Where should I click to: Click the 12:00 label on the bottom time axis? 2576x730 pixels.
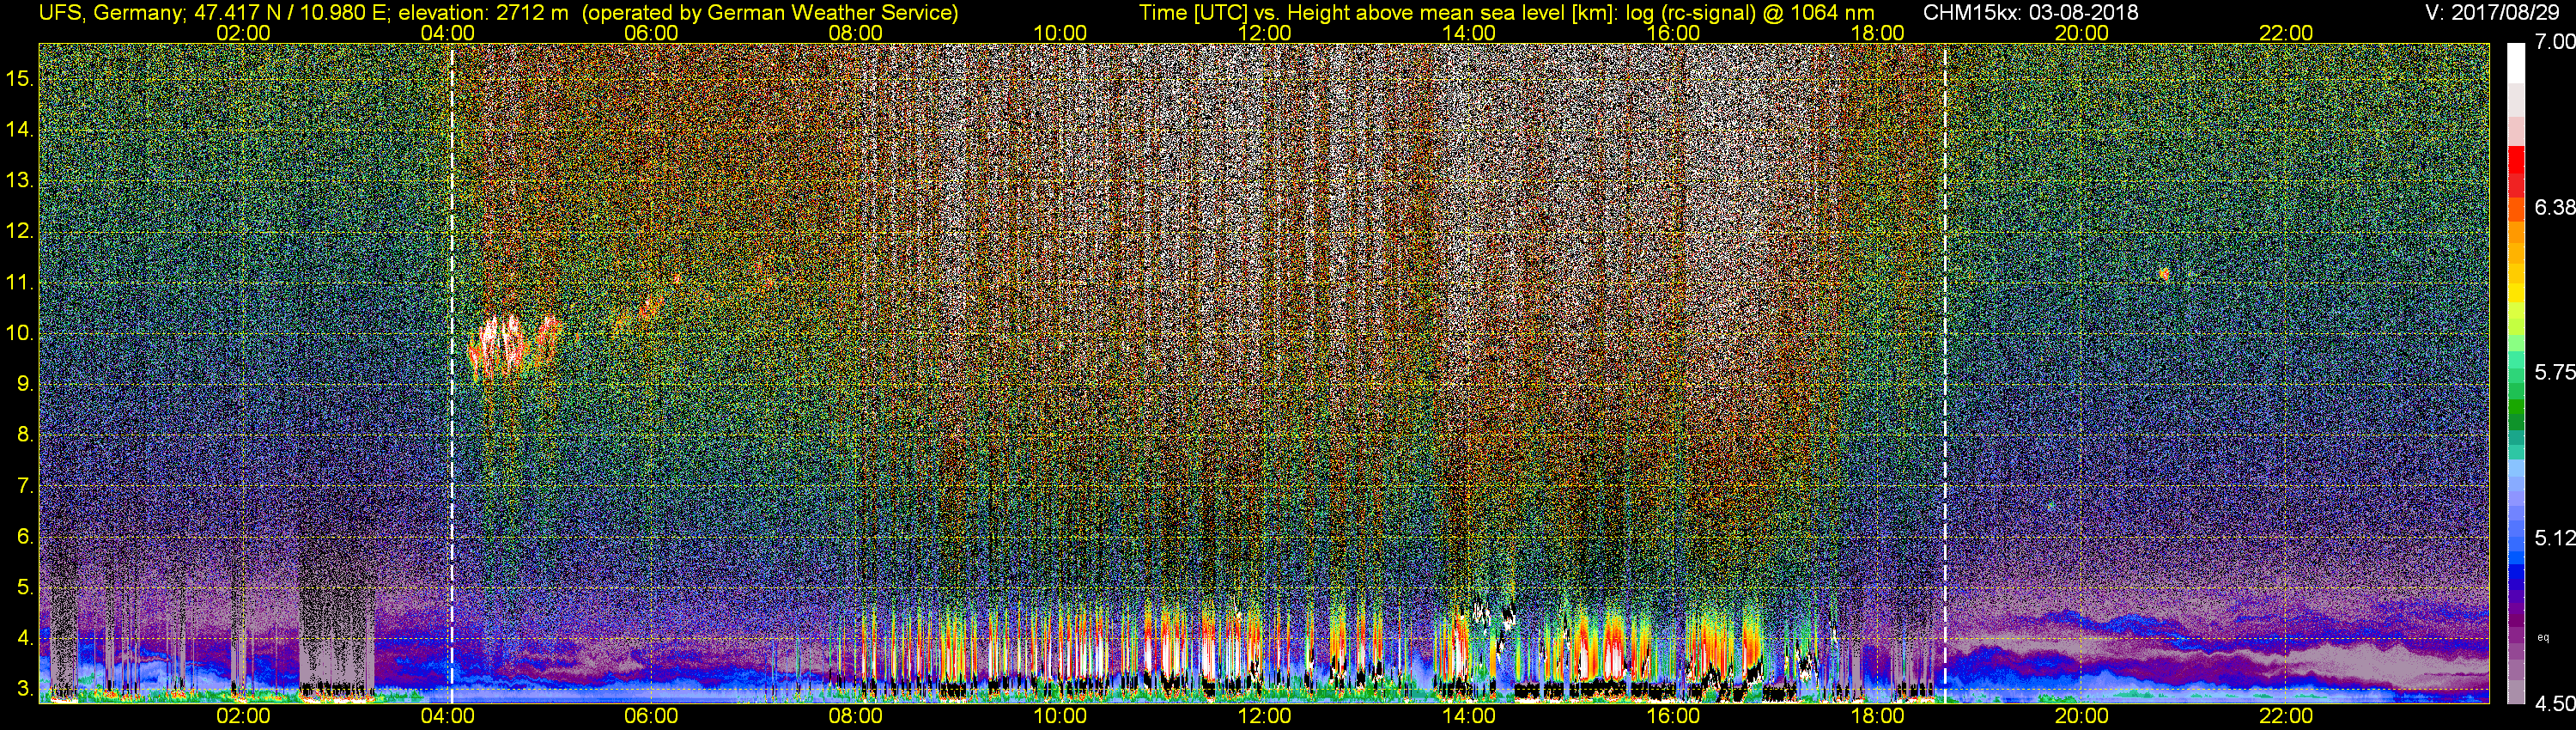(1264, 716)
